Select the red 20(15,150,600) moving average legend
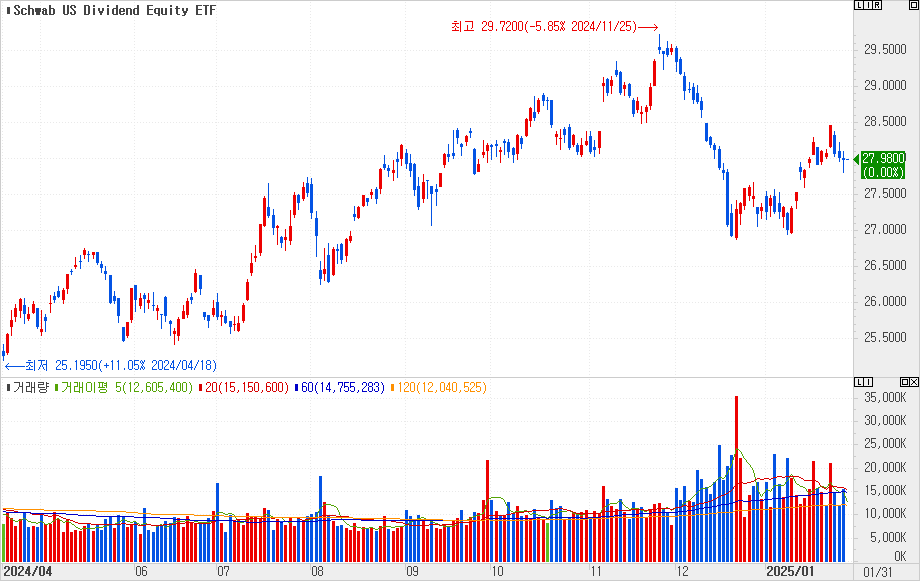 (246, 387)
